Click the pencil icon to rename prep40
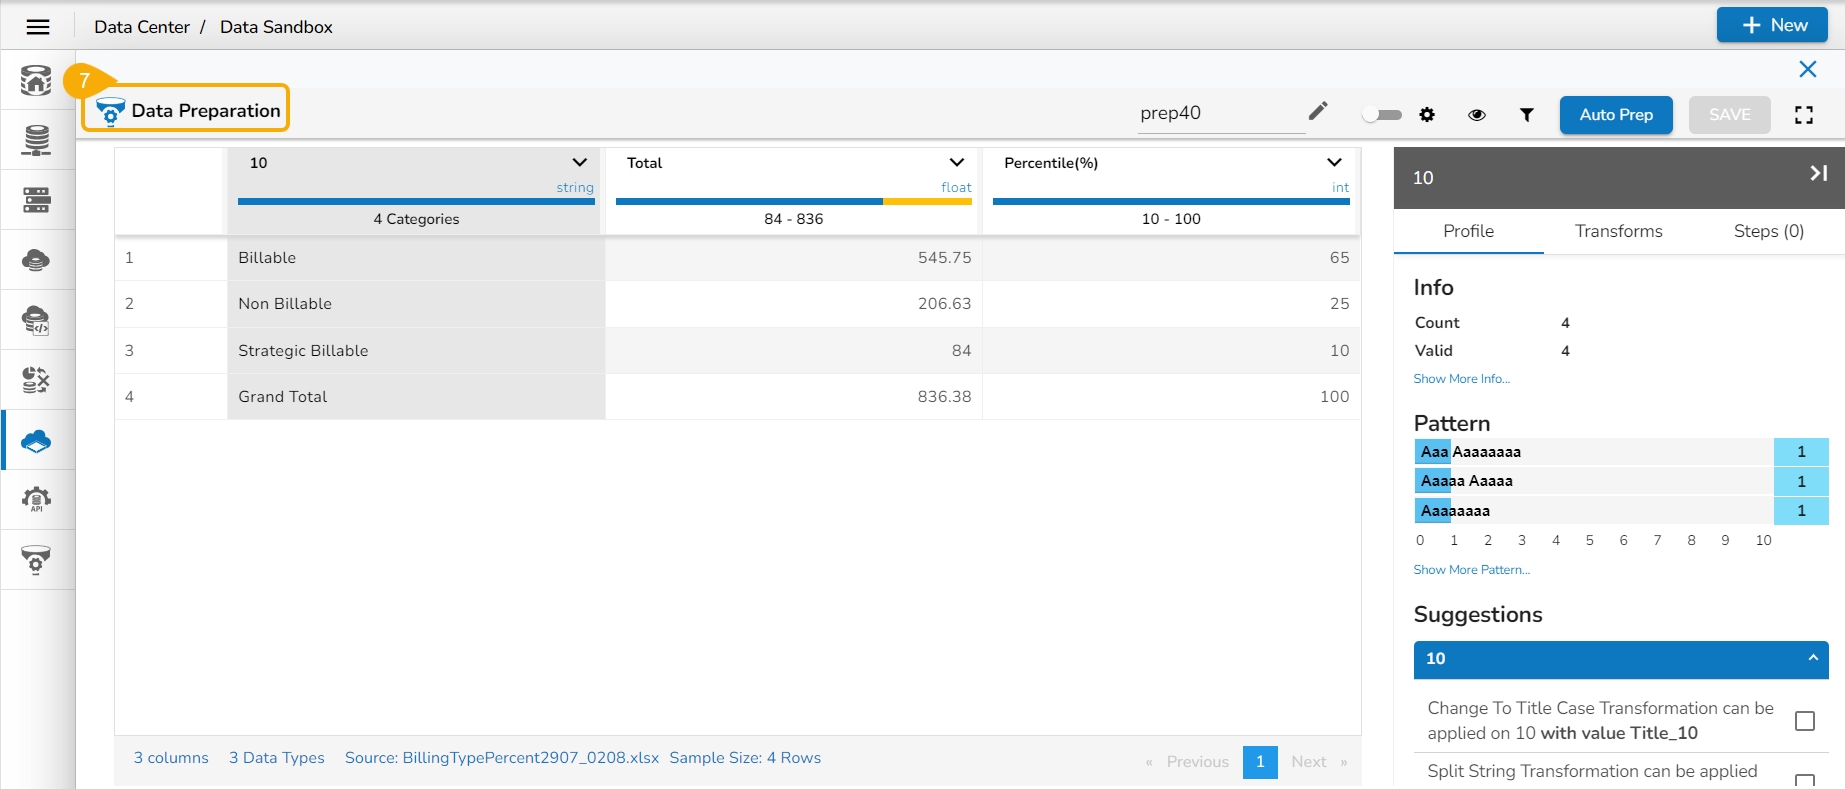The image size is (1845, 789). (x=1318, y=111)
